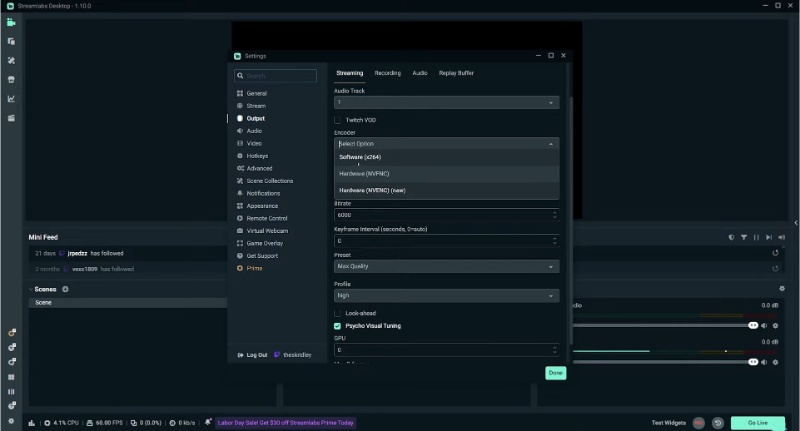Open Scene Collections settings category

click(x=269, y=181)
